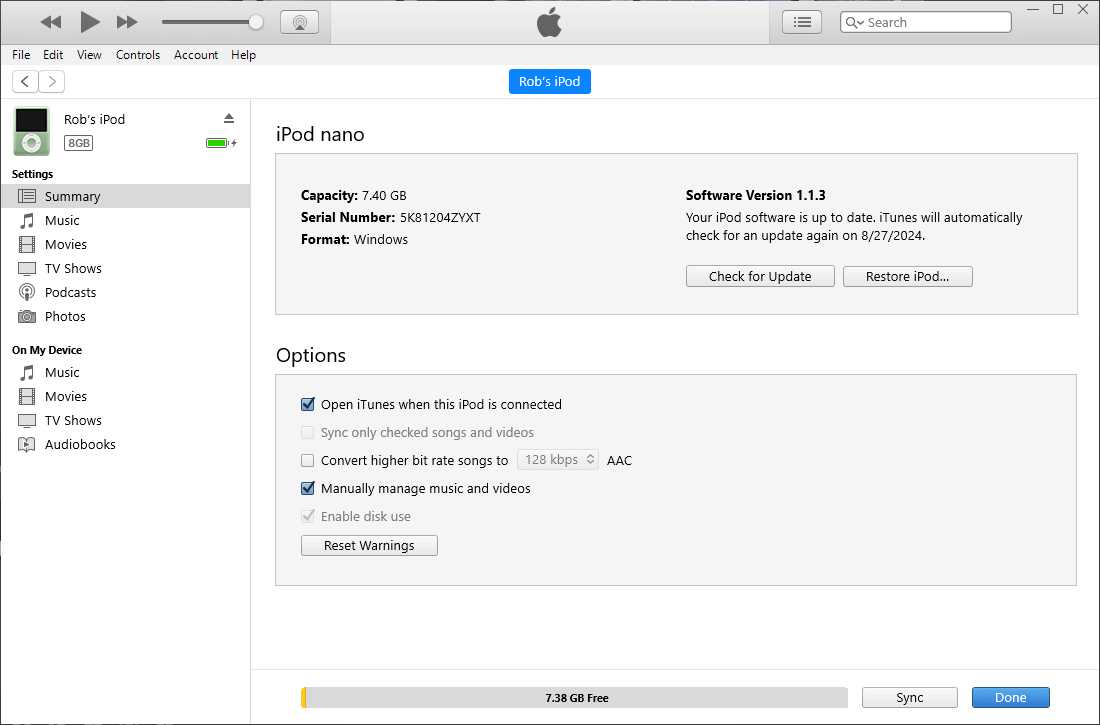This screenshot has width=1100, height=725.
Task: Open the File menu
Action: point(21,55)
